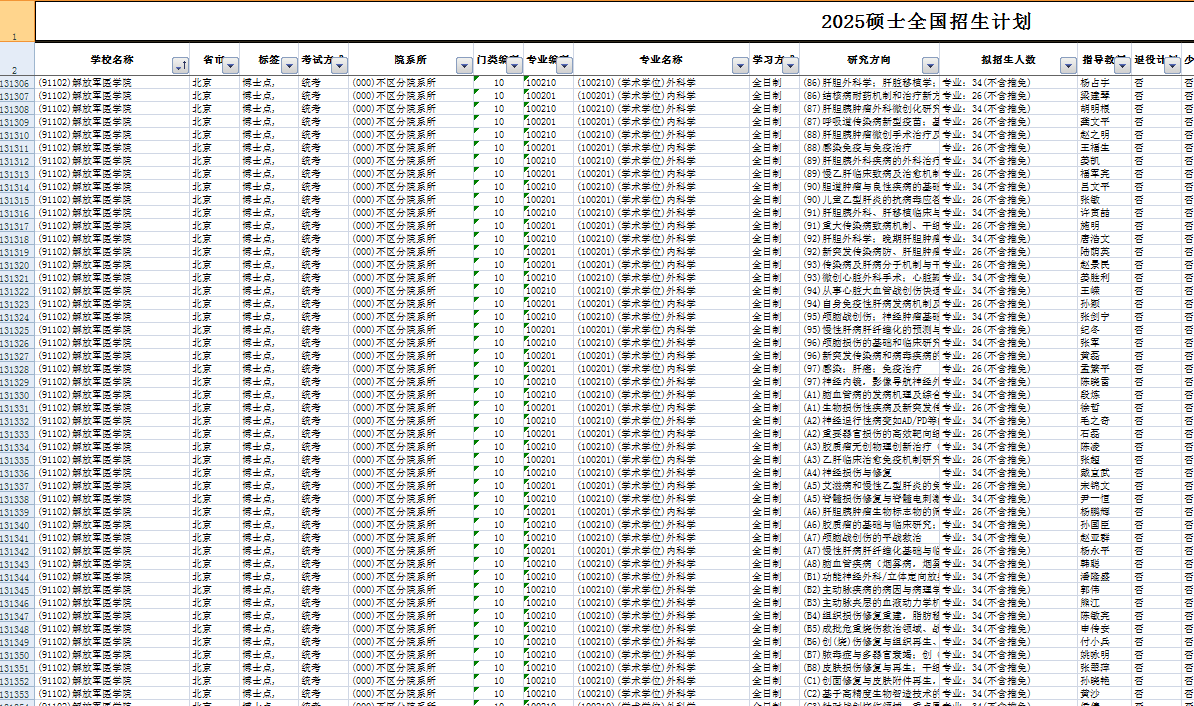Image resolution: width=1194 pixels, height=706 pixels.
Task: Open the 研究方向 column filter
Action: click(928, 65)
